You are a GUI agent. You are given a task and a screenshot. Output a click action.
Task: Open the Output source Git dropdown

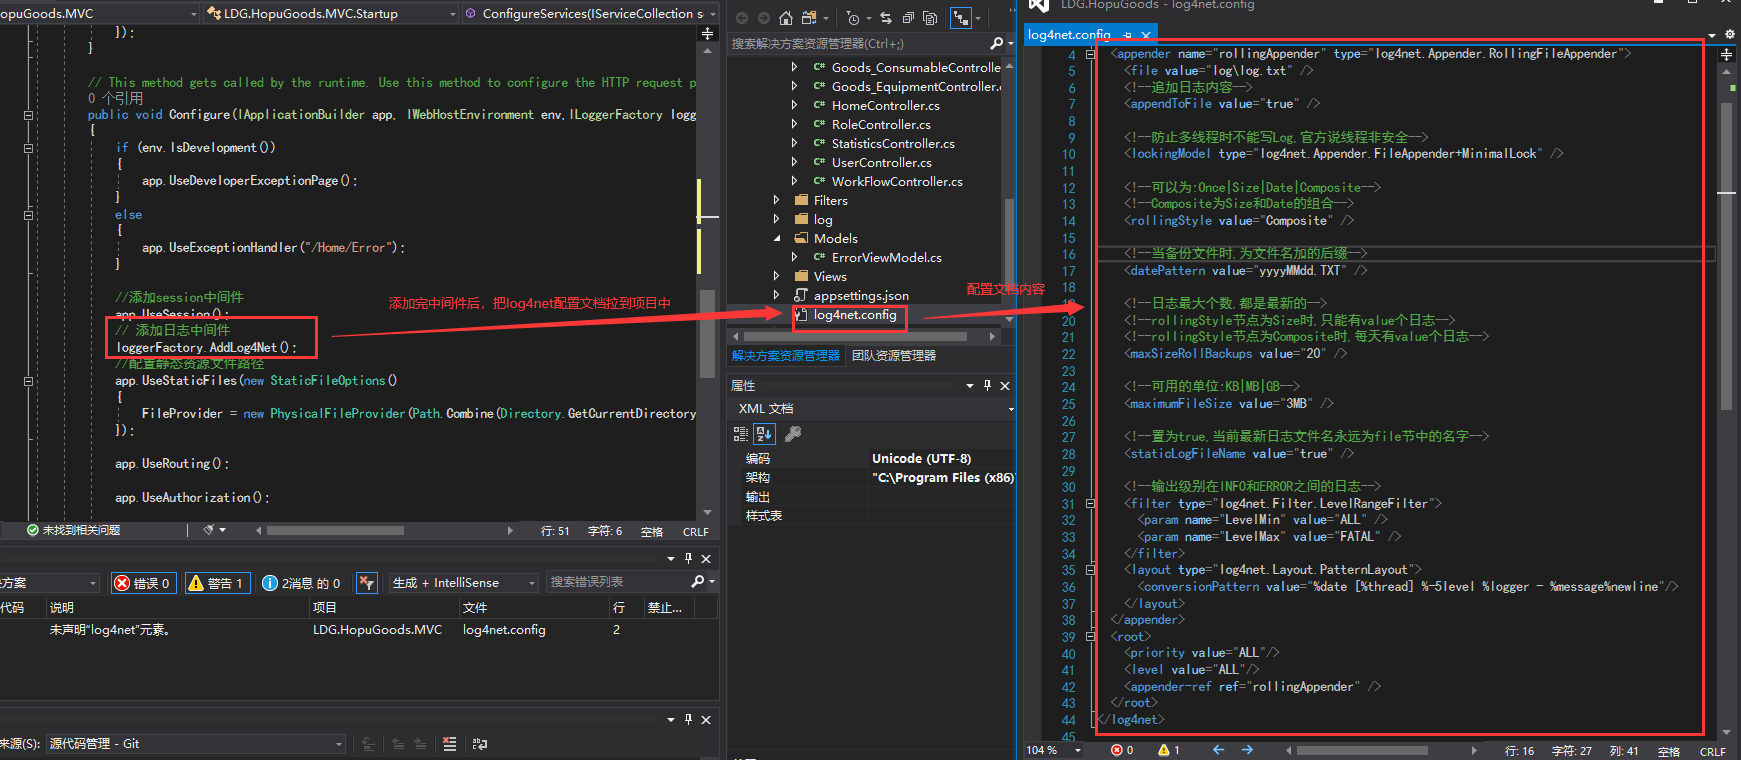pyautogui.click(x=196, y=744)
